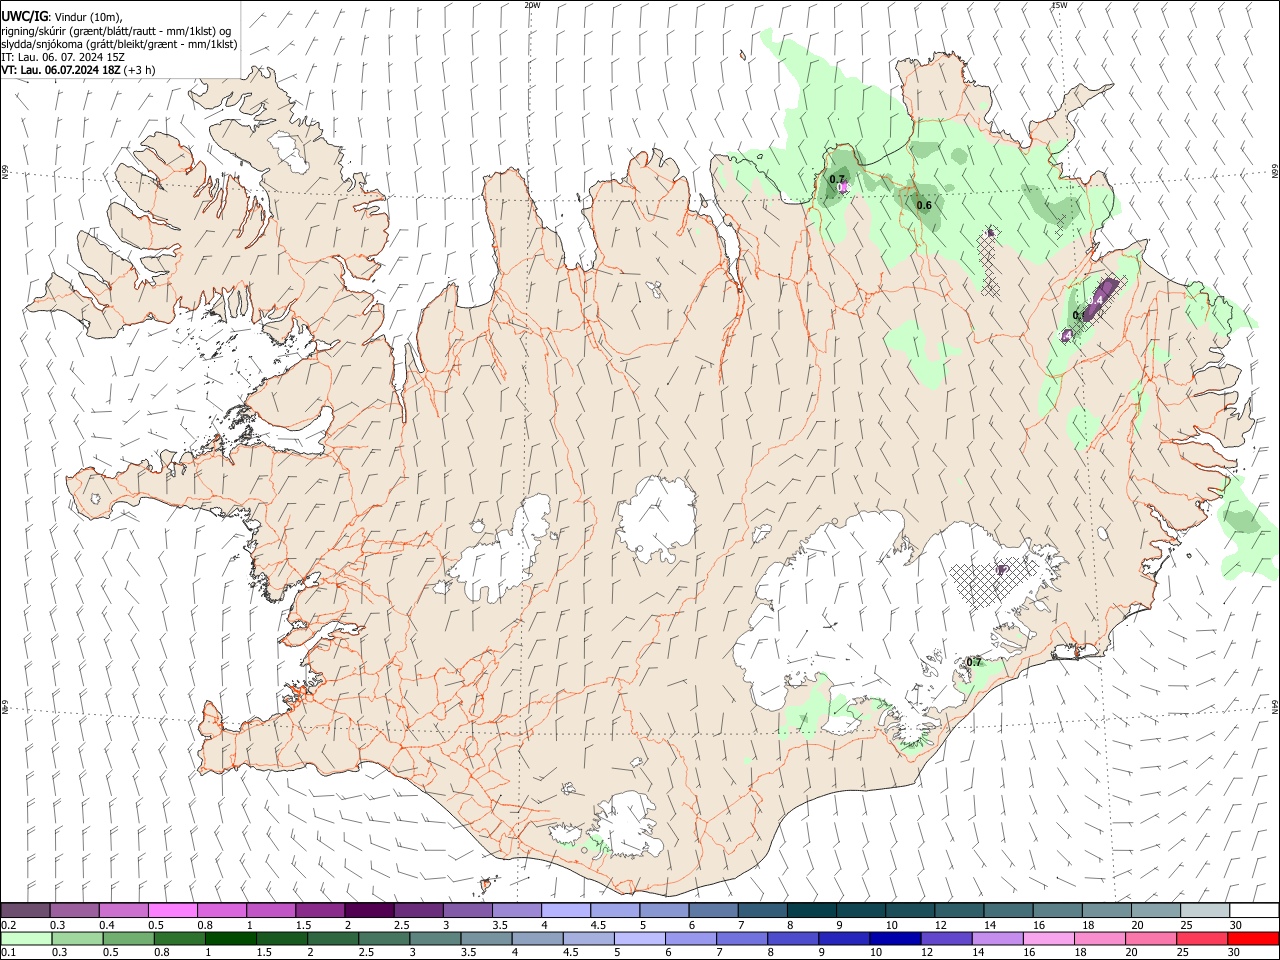Click the purple snow patch in northeast Iceland
Screen dimensions: 1280x960
[x=1100, y=300]
